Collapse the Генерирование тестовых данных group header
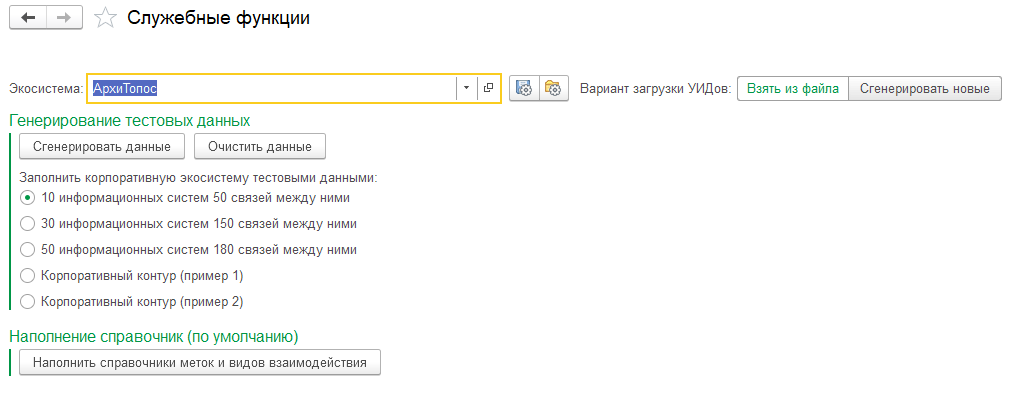This screenshot has height=394, width=1012. click(x=130, y=121)
